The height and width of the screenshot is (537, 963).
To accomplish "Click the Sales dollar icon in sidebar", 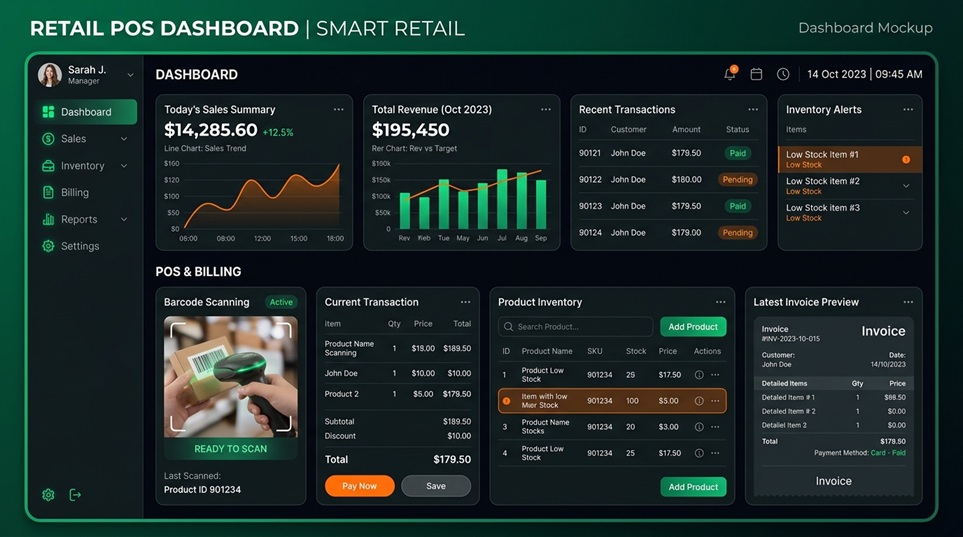I will [x=48, y=139].
